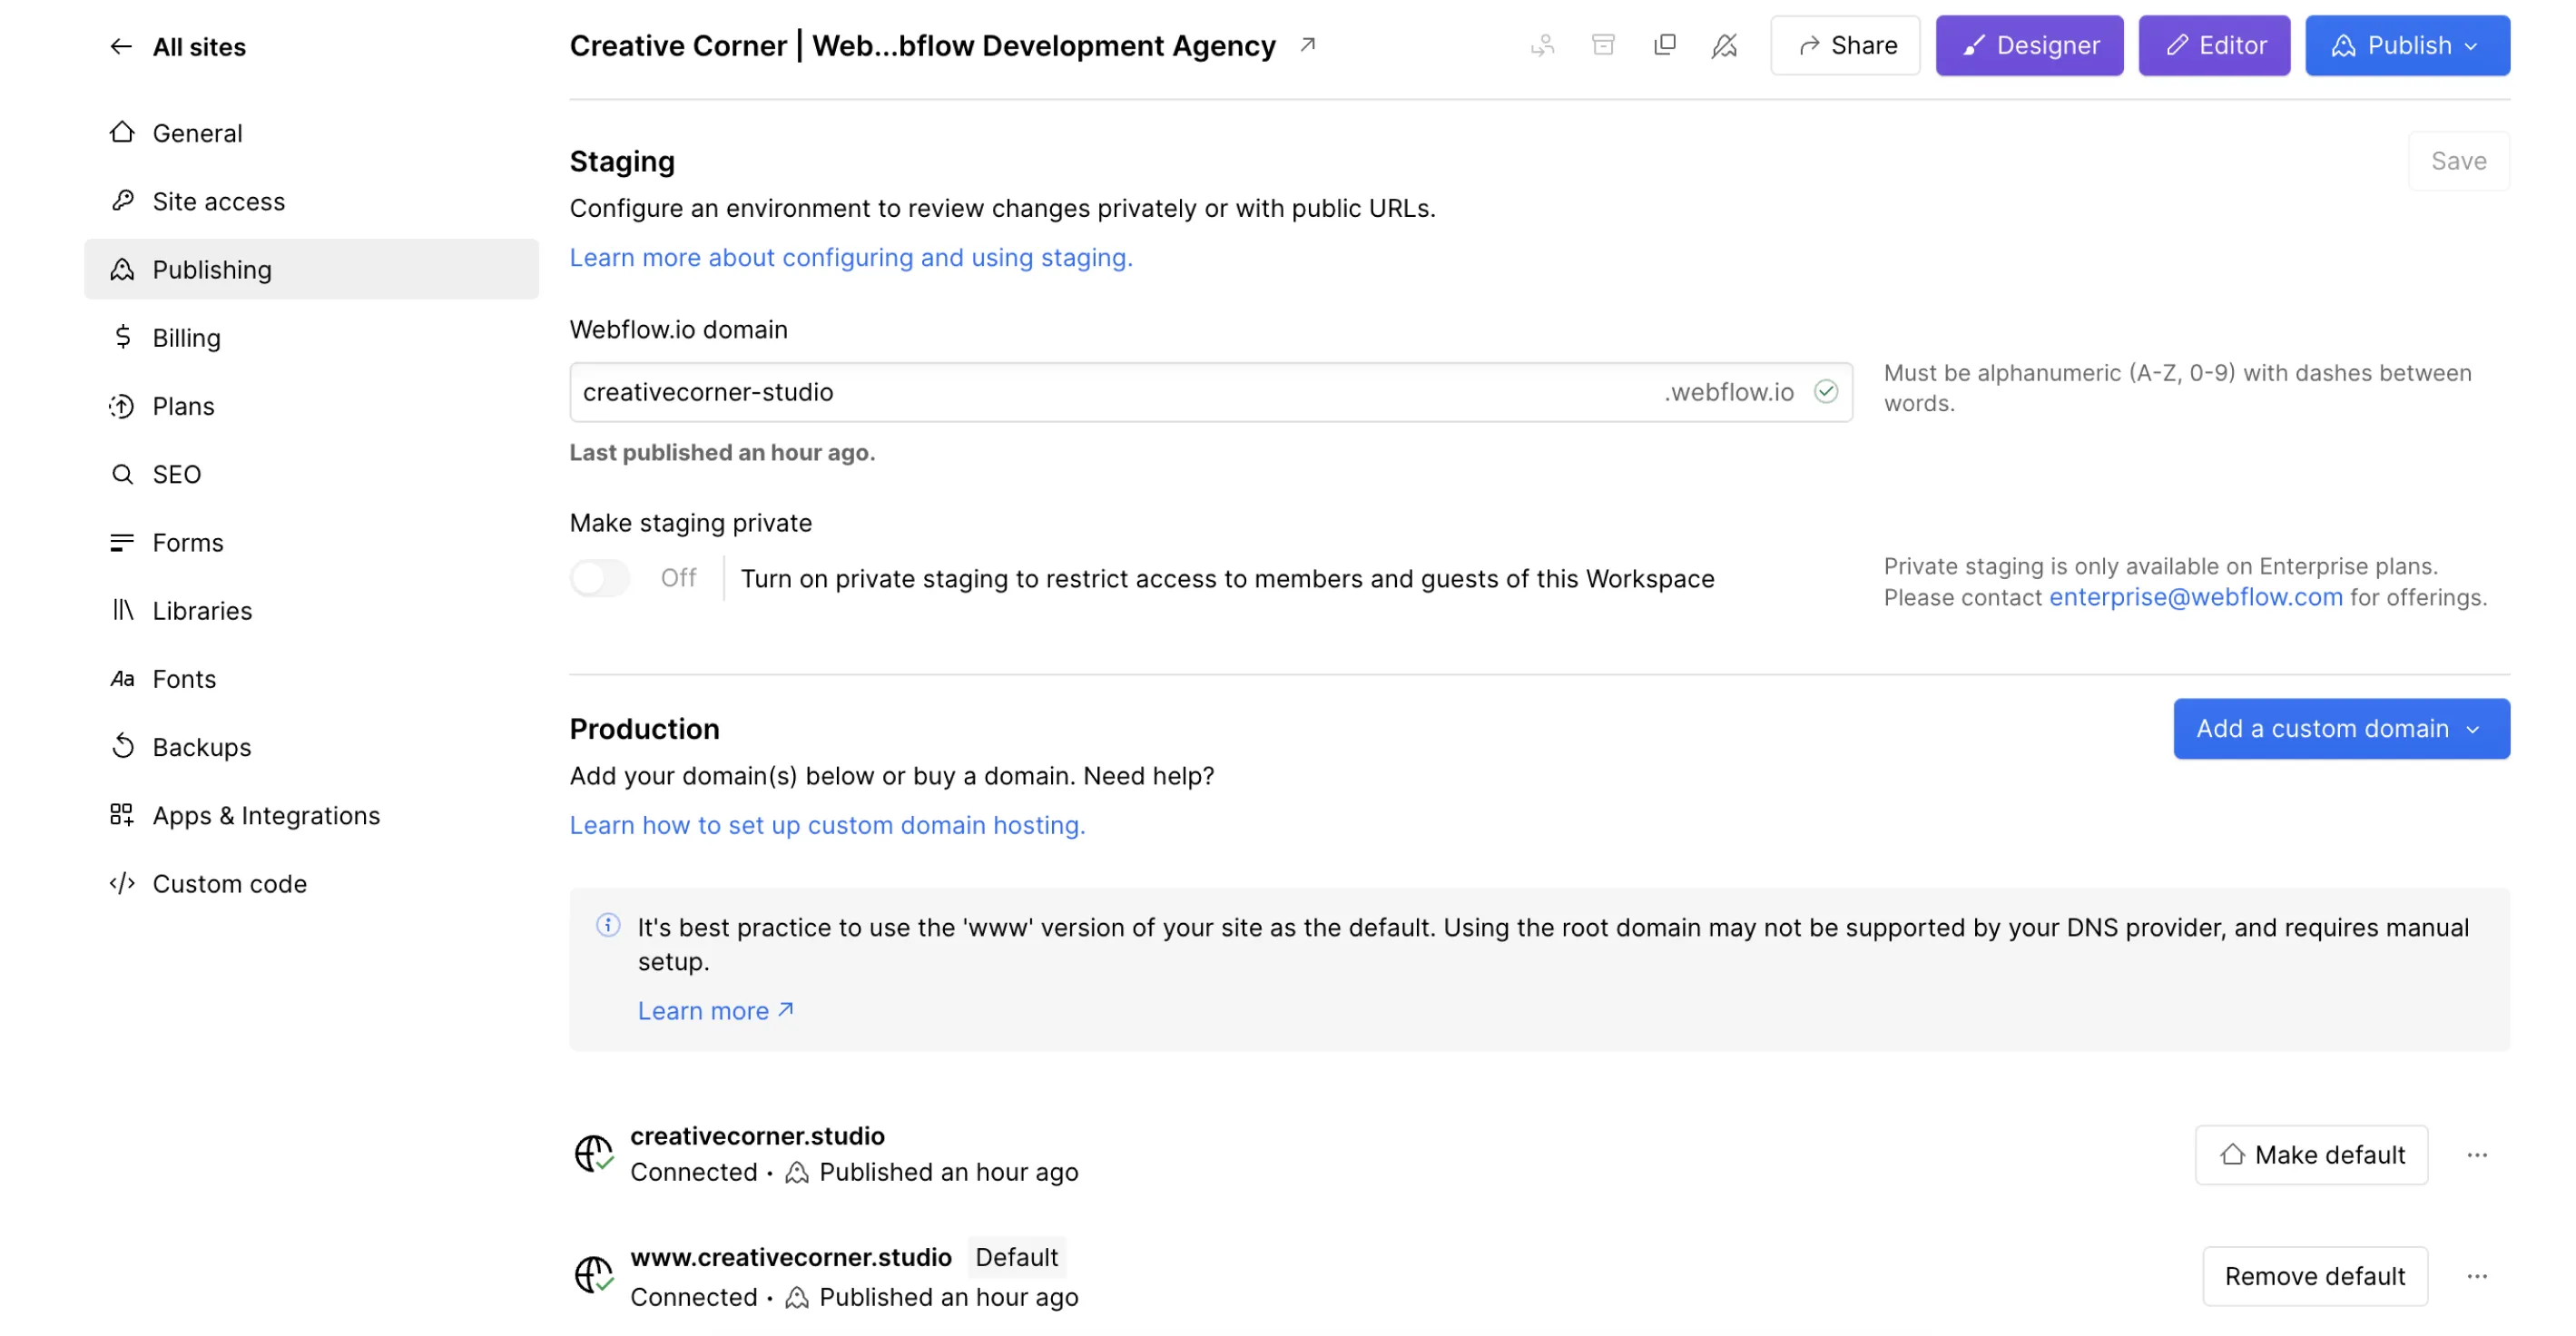2576x1336 pixels.
Task: Open Learn more about www default
Action: point(716,1010)
